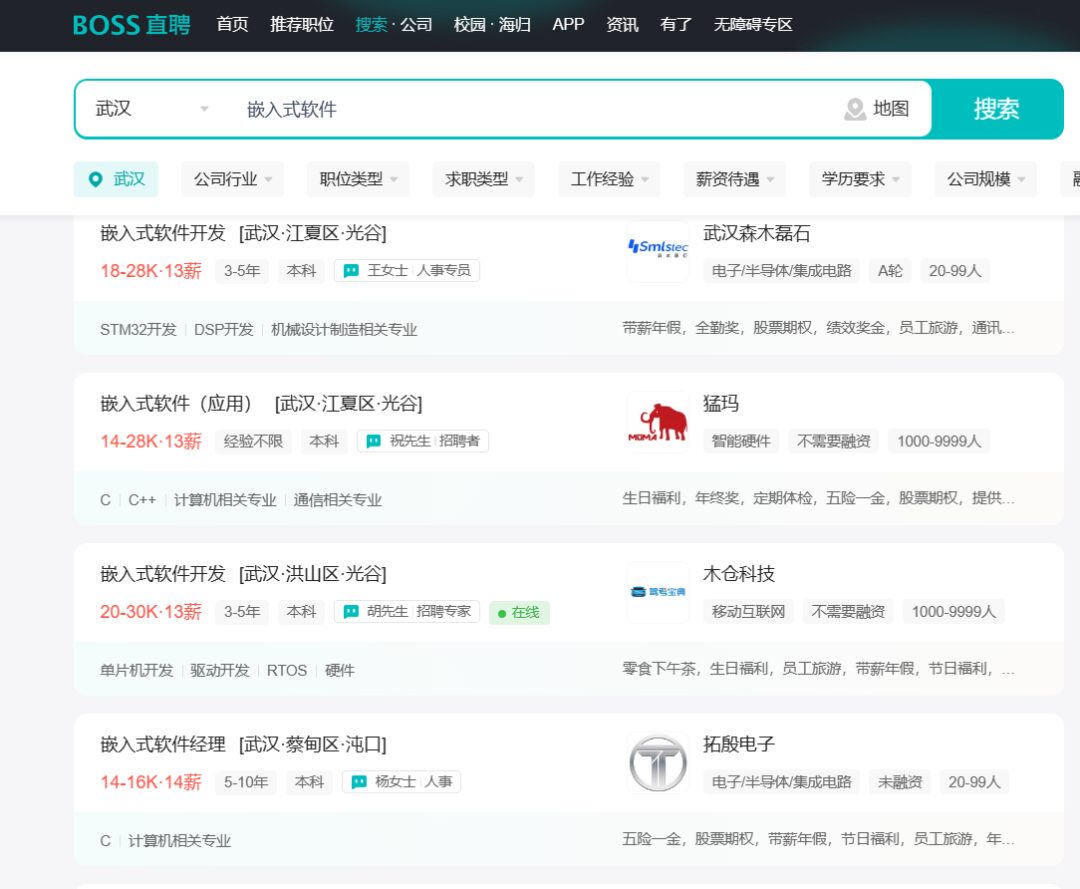Viewport: 1080px width, 889px height.
Task: Open the 木仓科技 company logo
Action: point(658,592)
